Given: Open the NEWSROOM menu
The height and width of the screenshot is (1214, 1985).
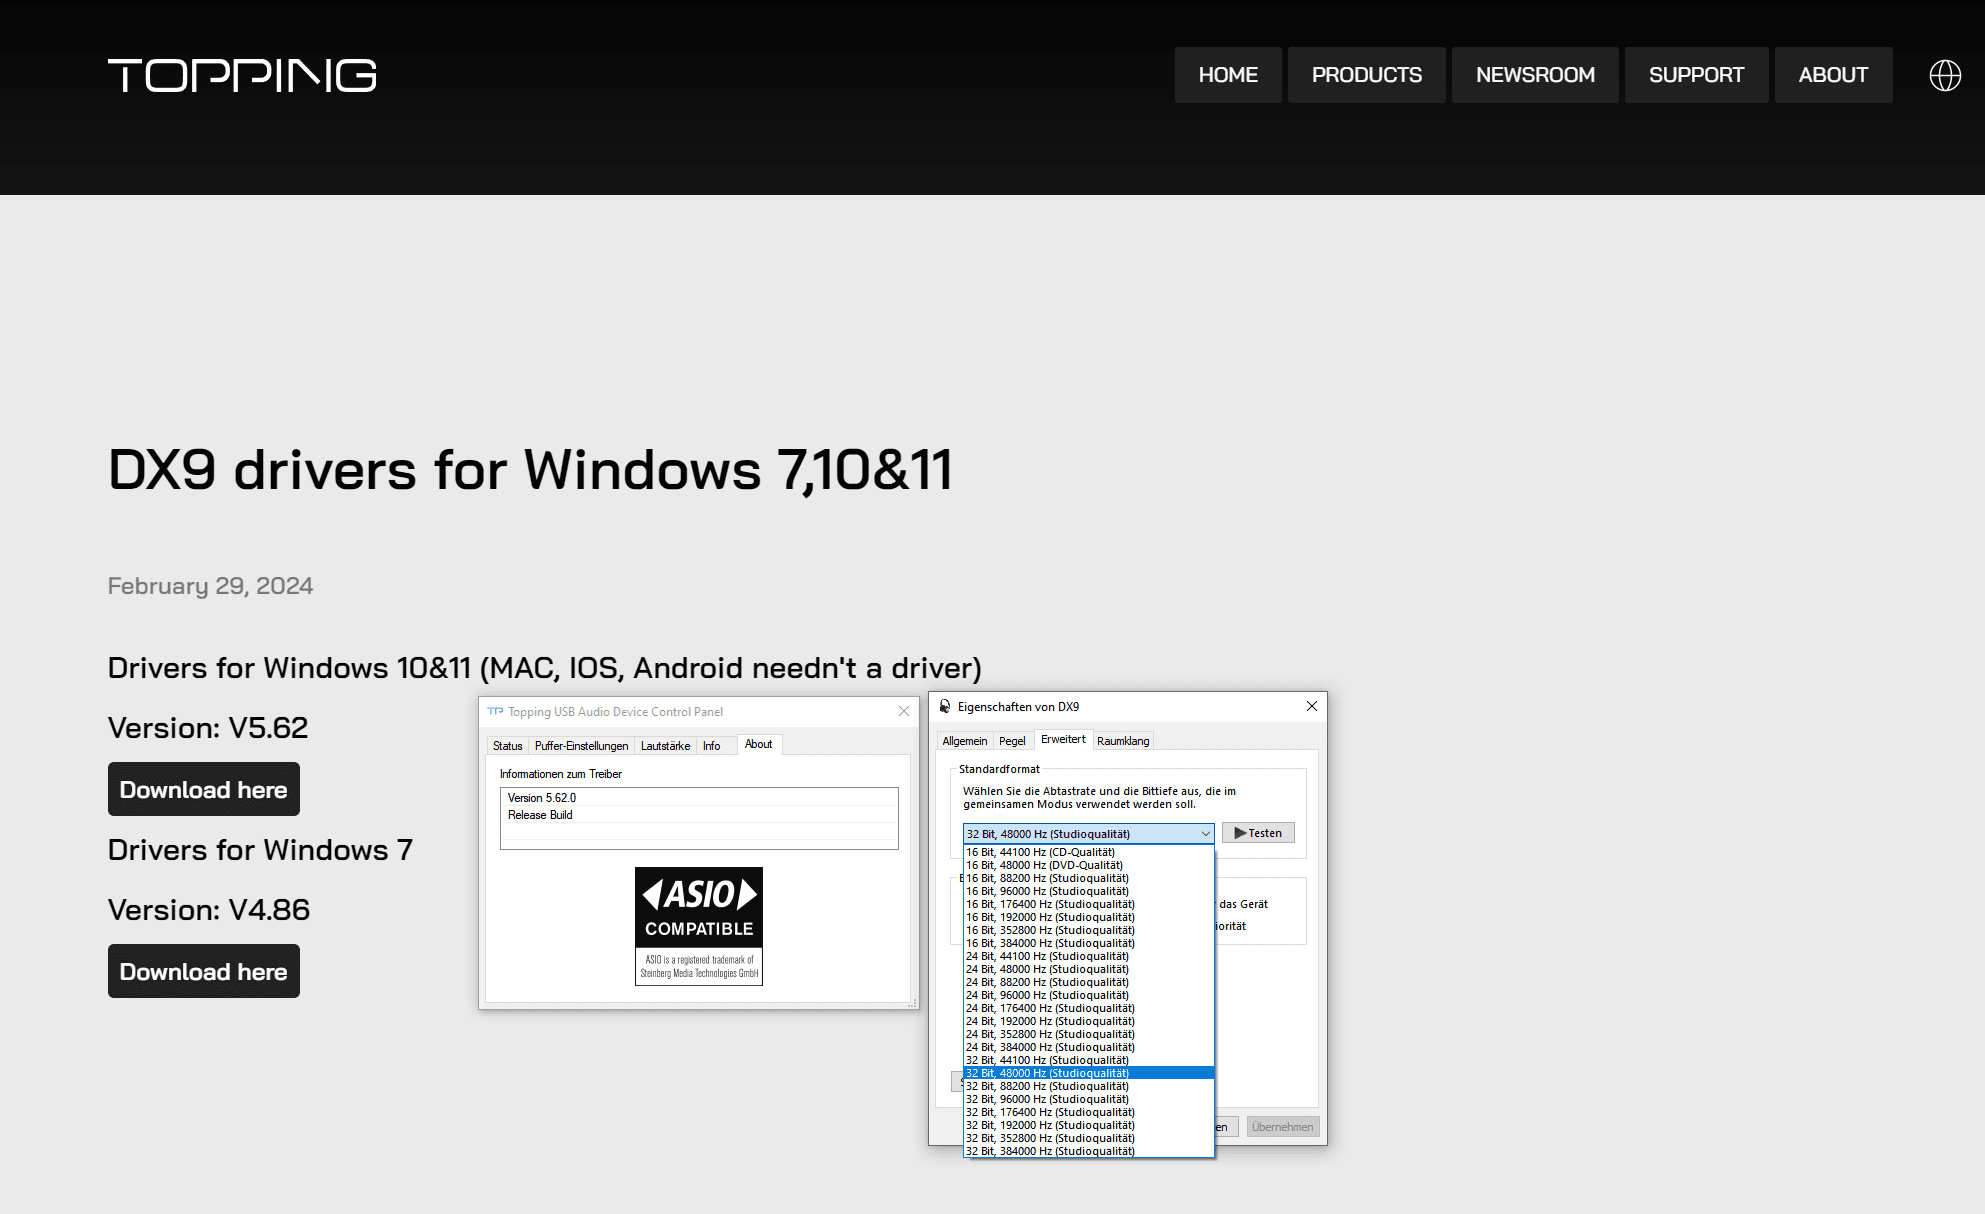Looking at the screenshot, I should (x=1535, y=75).
